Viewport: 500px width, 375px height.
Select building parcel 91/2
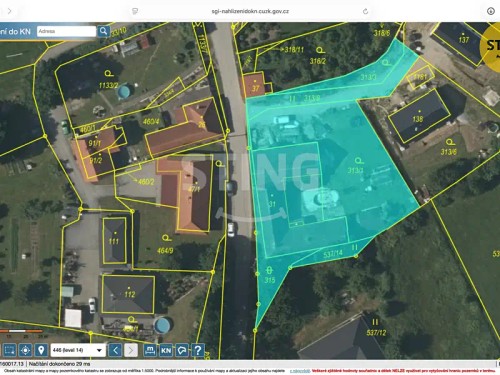click(x=96, y=160)
